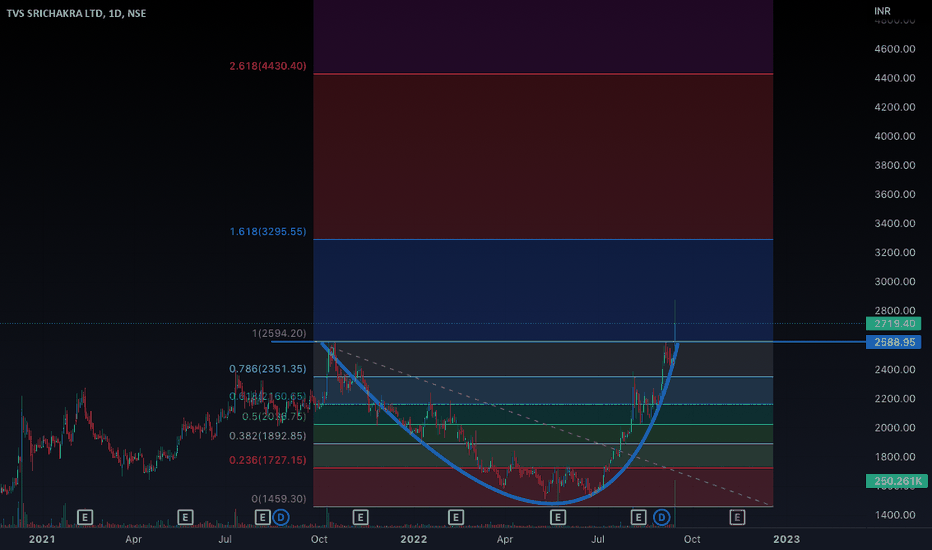Click the 2023 label on the time axis

coord(786,539)
